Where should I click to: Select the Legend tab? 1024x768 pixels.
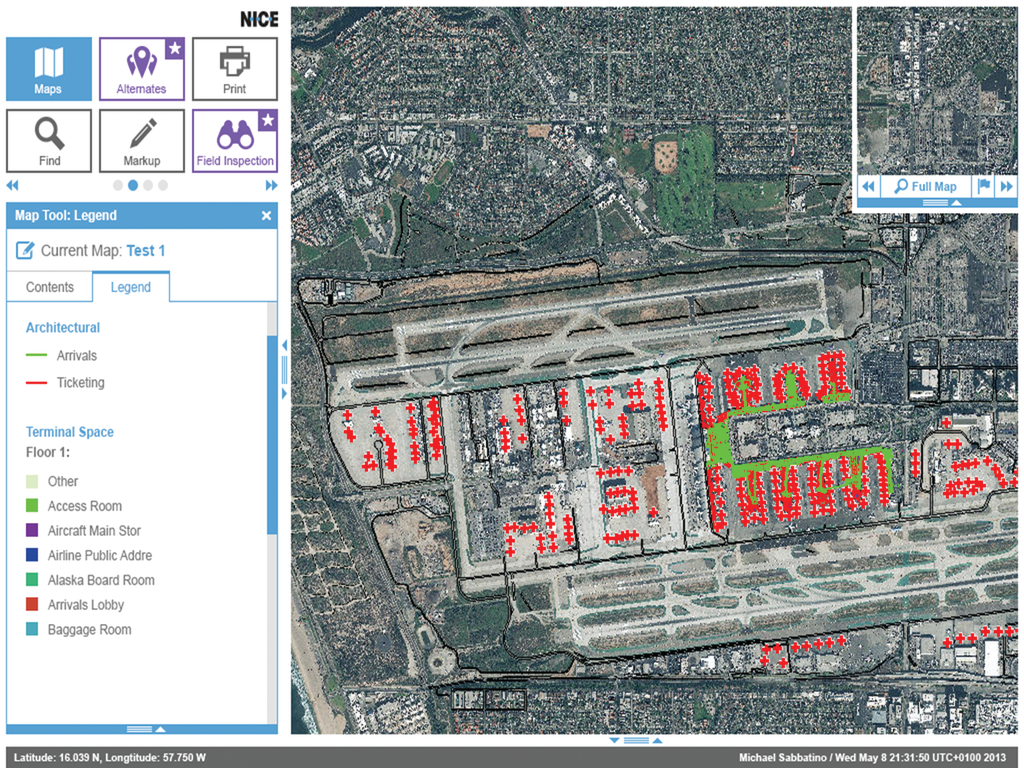pos(131,287)
